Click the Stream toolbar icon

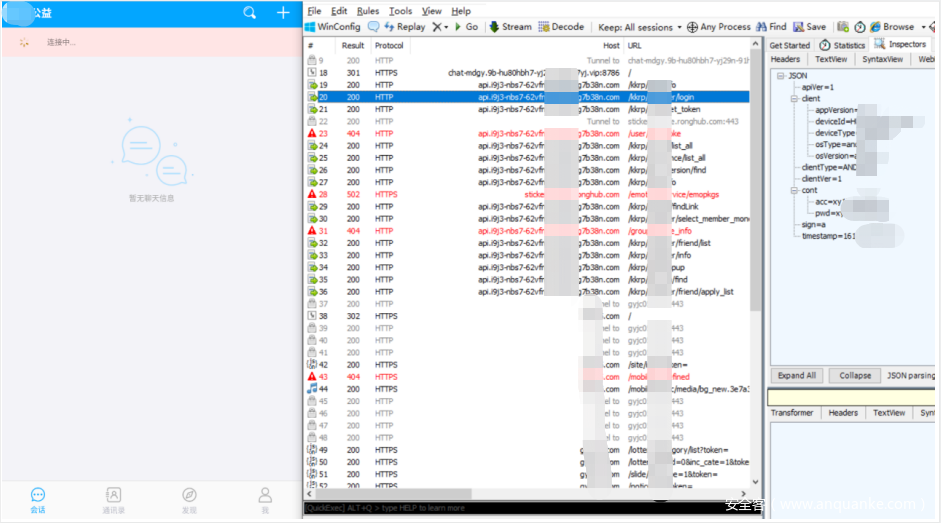[x=494, y=27]
